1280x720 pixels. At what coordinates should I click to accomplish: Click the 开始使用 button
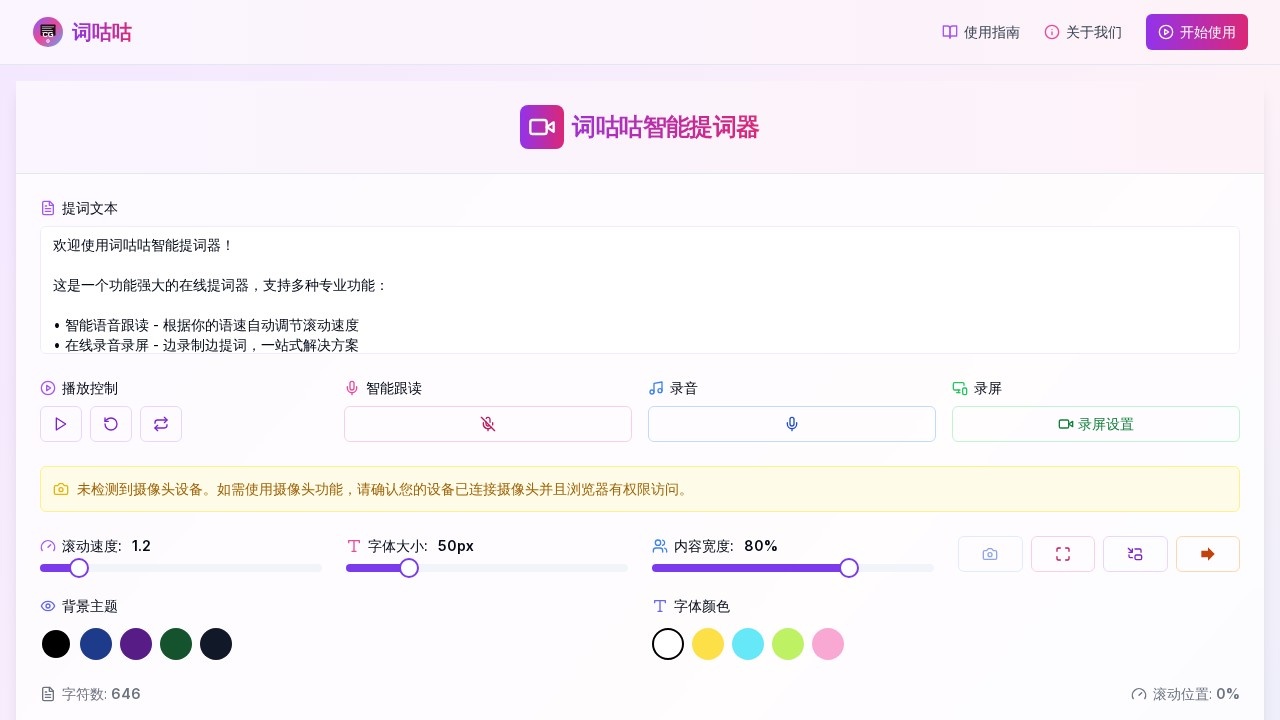(x=1196, y=32)
